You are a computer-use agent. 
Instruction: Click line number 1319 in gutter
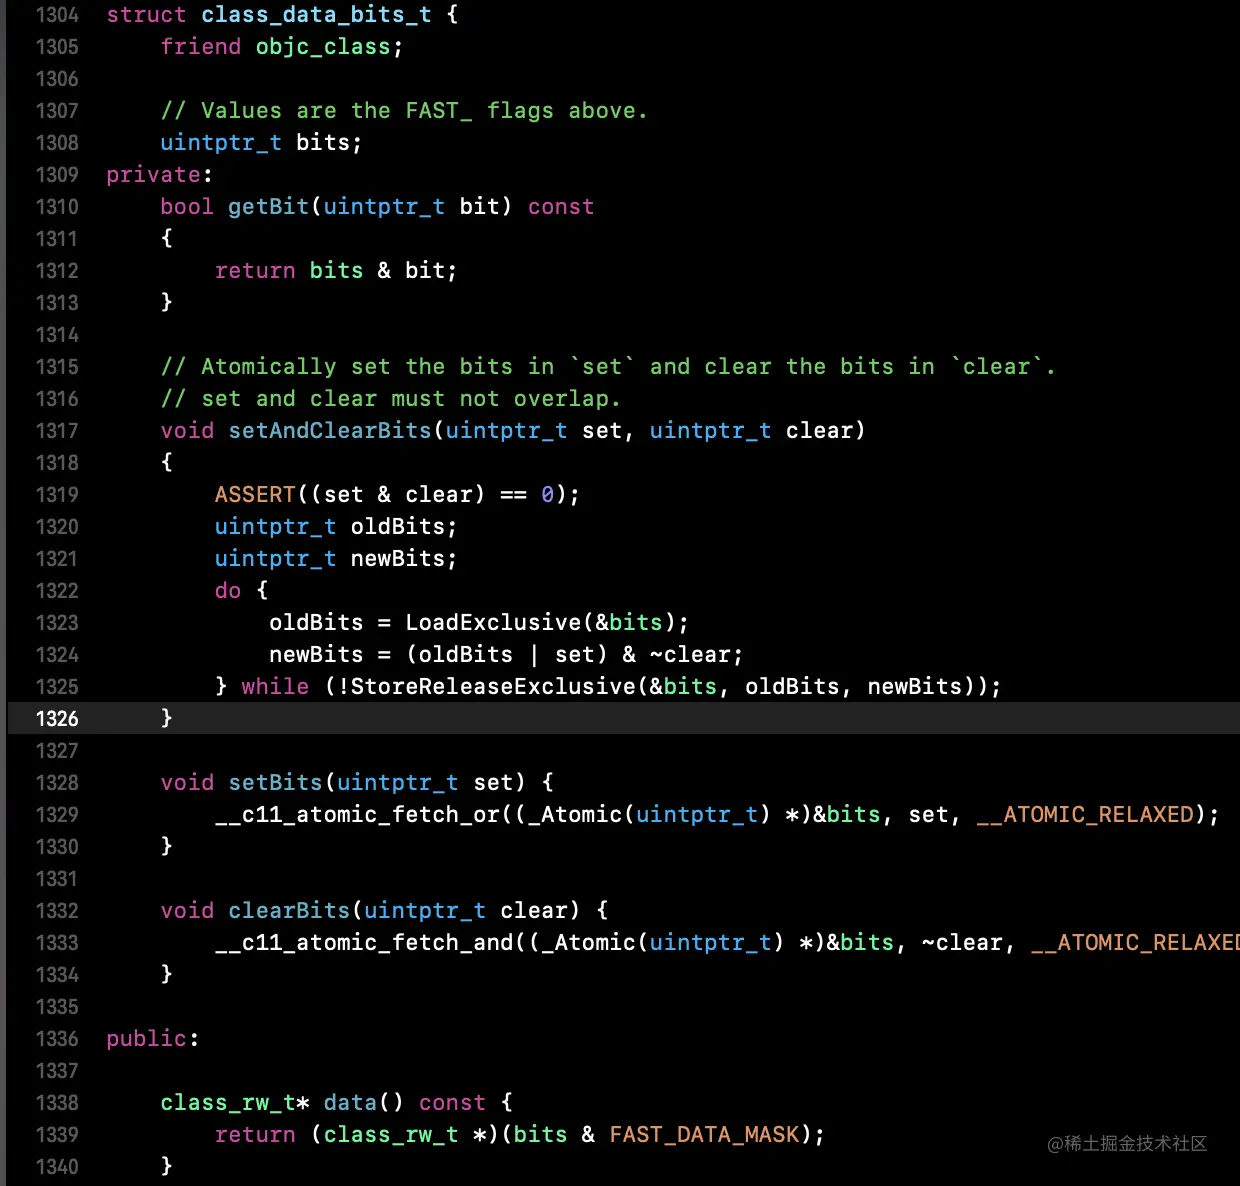tap(57, 495)
